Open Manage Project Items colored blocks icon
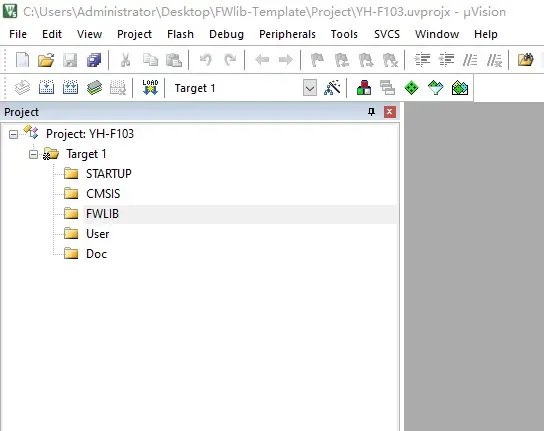 [x=364, y=88]
